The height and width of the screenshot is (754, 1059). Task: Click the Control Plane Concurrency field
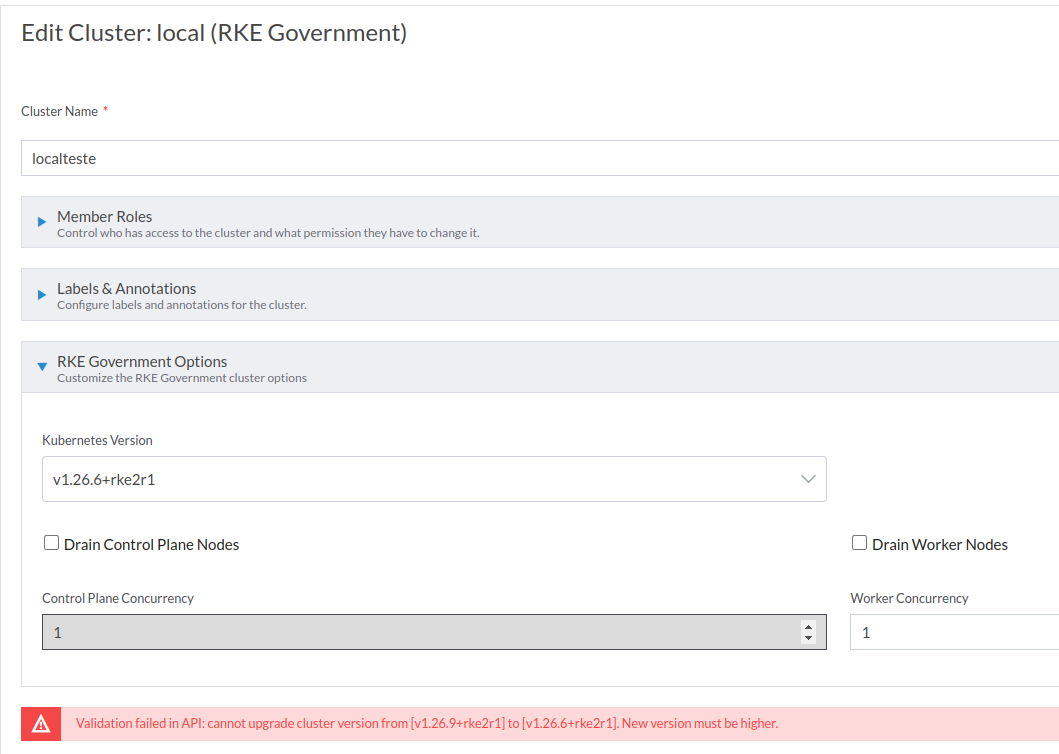[x=400, y=632]
